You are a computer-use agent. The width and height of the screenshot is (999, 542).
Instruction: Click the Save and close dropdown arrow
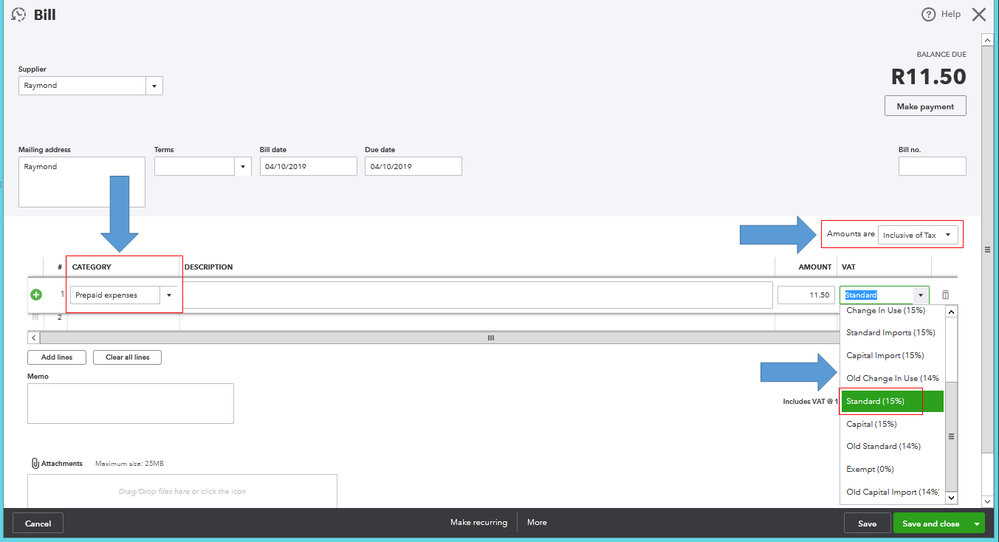tap(976, 523)
